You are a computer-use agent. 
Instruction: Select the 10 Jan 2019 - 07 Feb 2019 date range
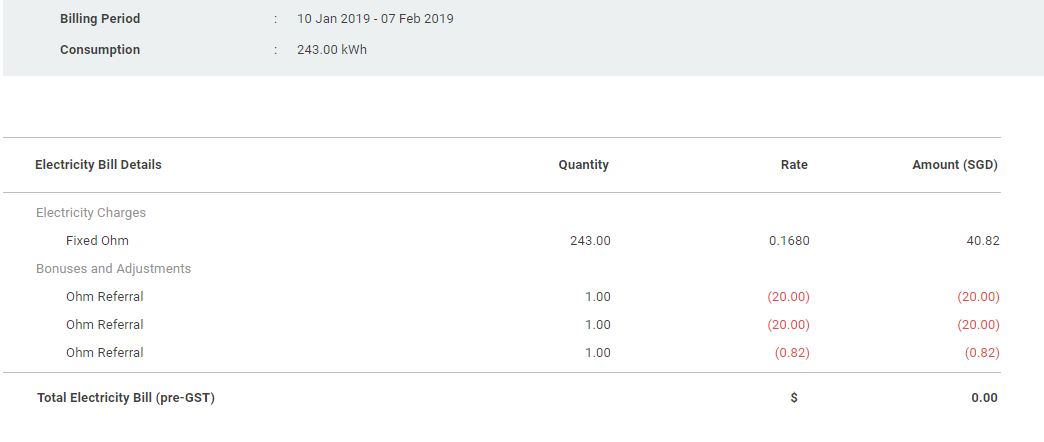tap(375, 19)
